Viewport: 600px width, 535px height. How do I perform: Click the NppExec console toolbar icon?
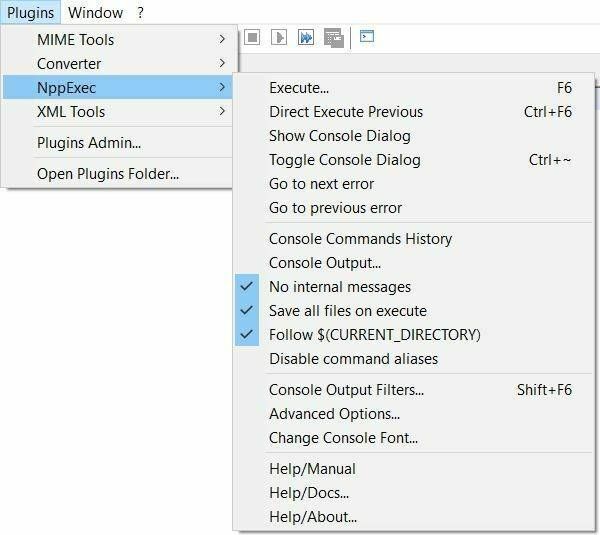pyautogui.click(x=367, y=36)
